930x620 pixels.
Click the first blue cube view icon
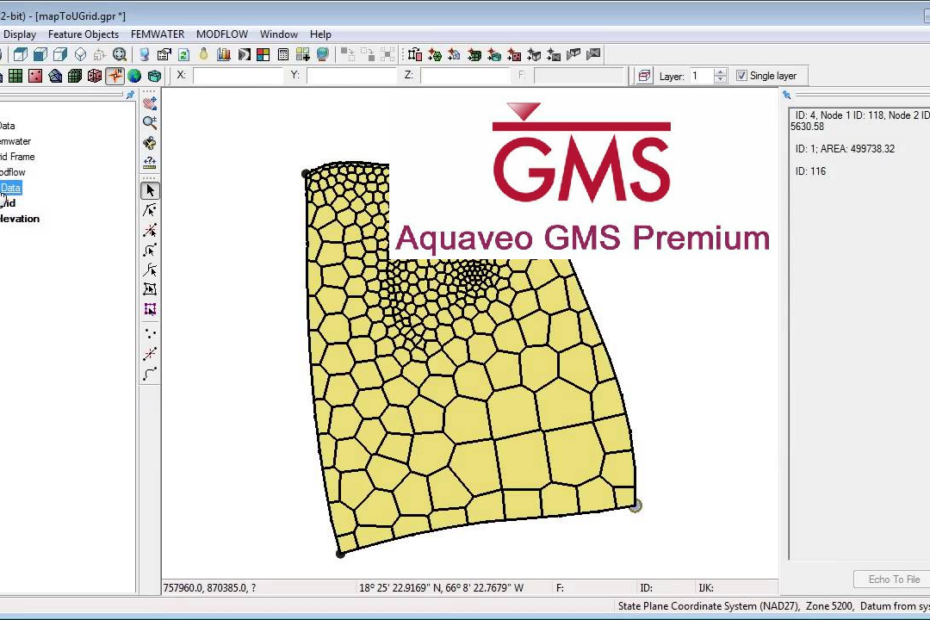pos(21,55)
